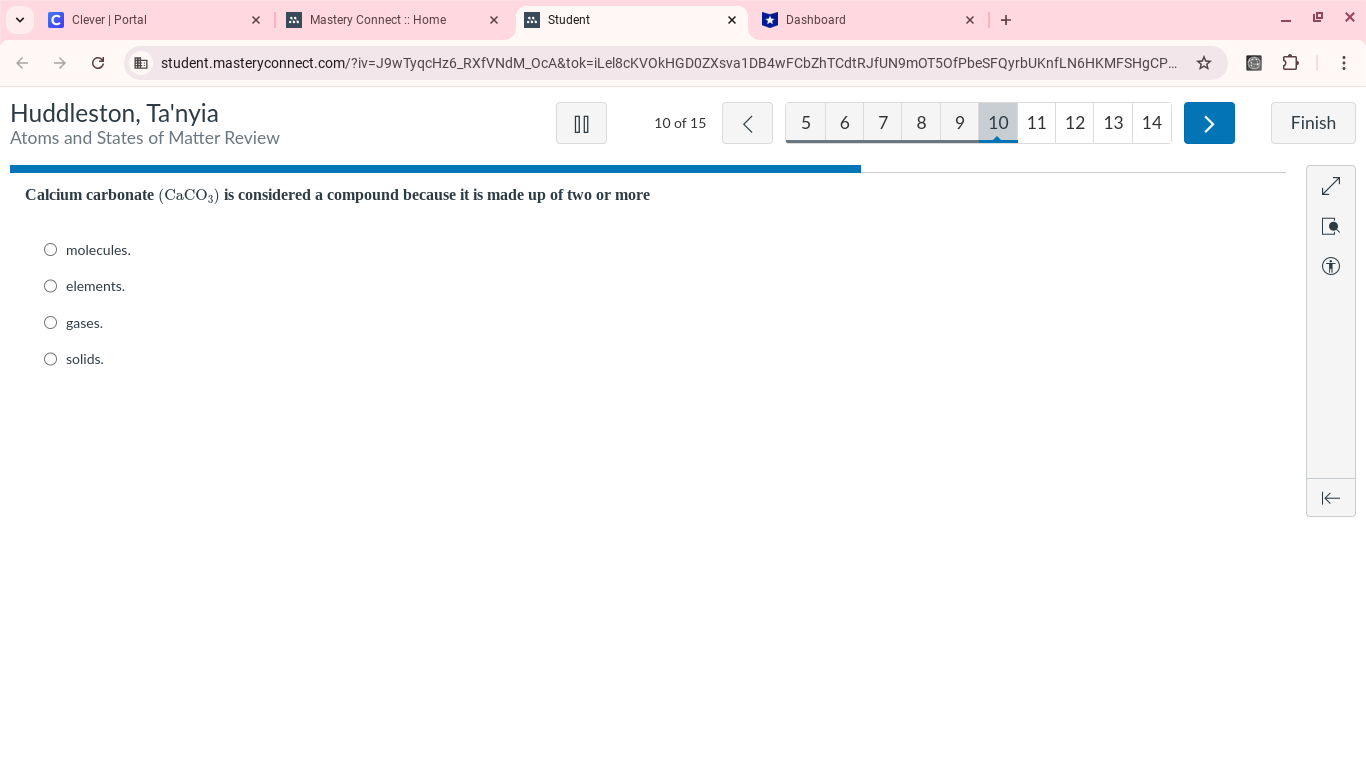Switch to the Dashboard tab
Viewport: 1366px width, 768px height.
[x=868, y=20]
